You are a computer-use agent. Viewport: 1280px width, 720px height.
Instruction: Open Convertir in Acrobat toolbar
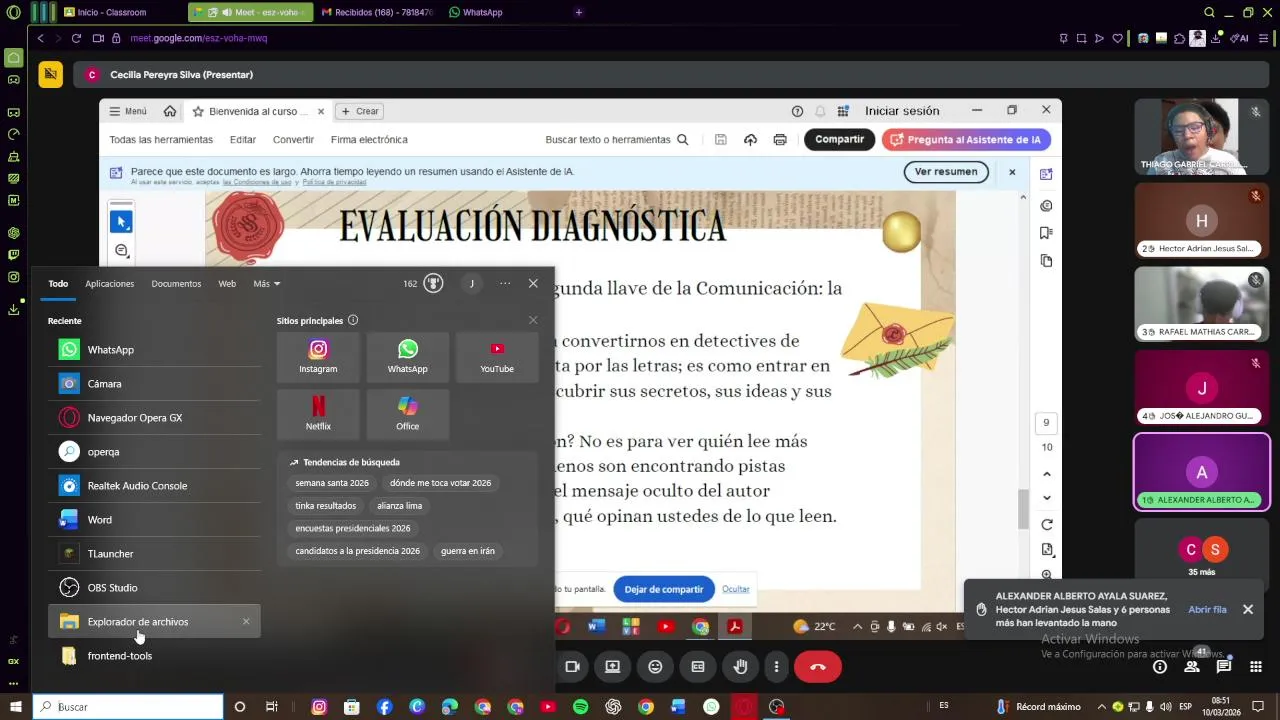point(293,140)
